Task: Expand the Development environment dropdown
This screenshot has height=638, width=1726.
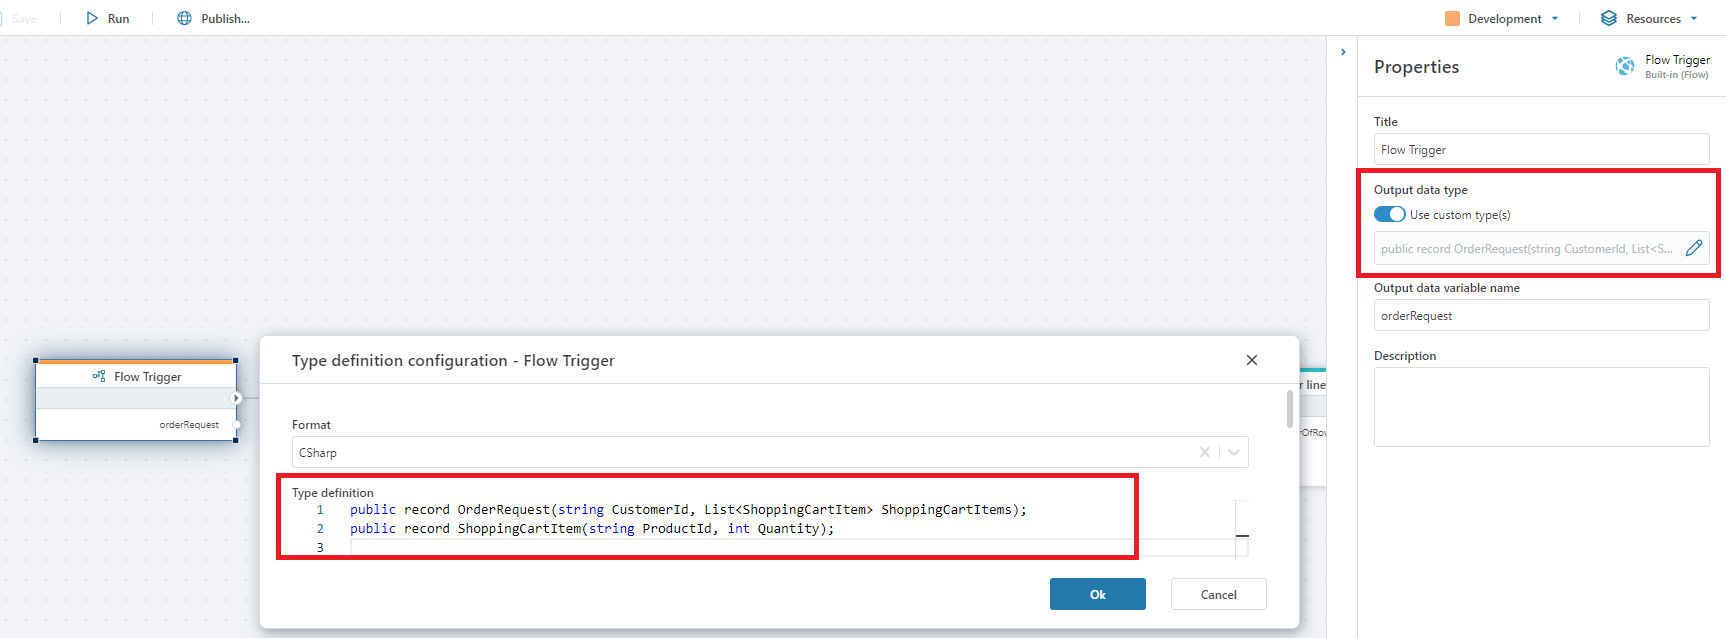Action: [1555, 18]
